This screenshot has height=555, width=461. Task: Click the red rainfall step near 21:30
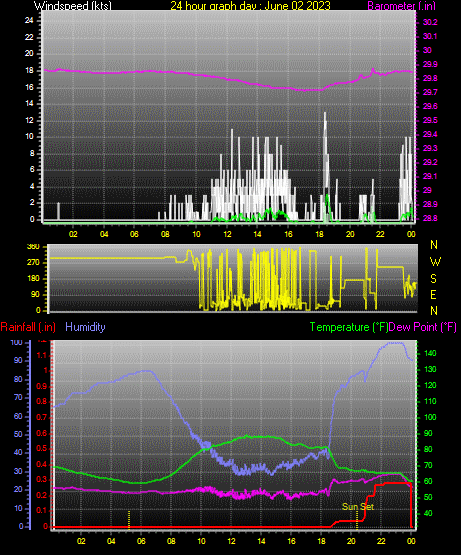(x=375, y=490)
